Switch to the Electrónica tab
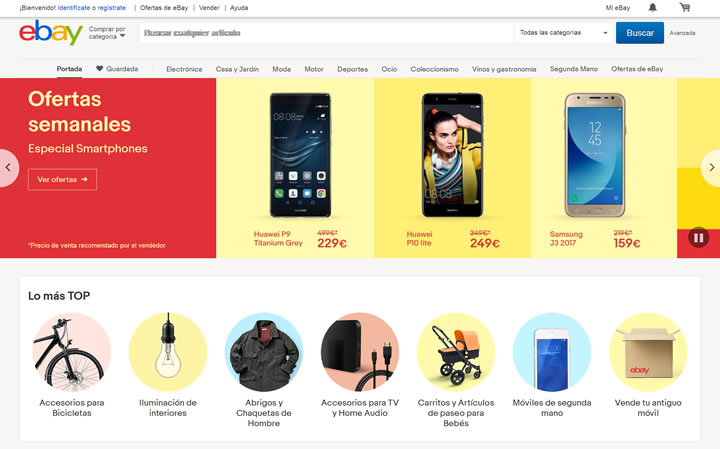720x449 pixels. 184,69
